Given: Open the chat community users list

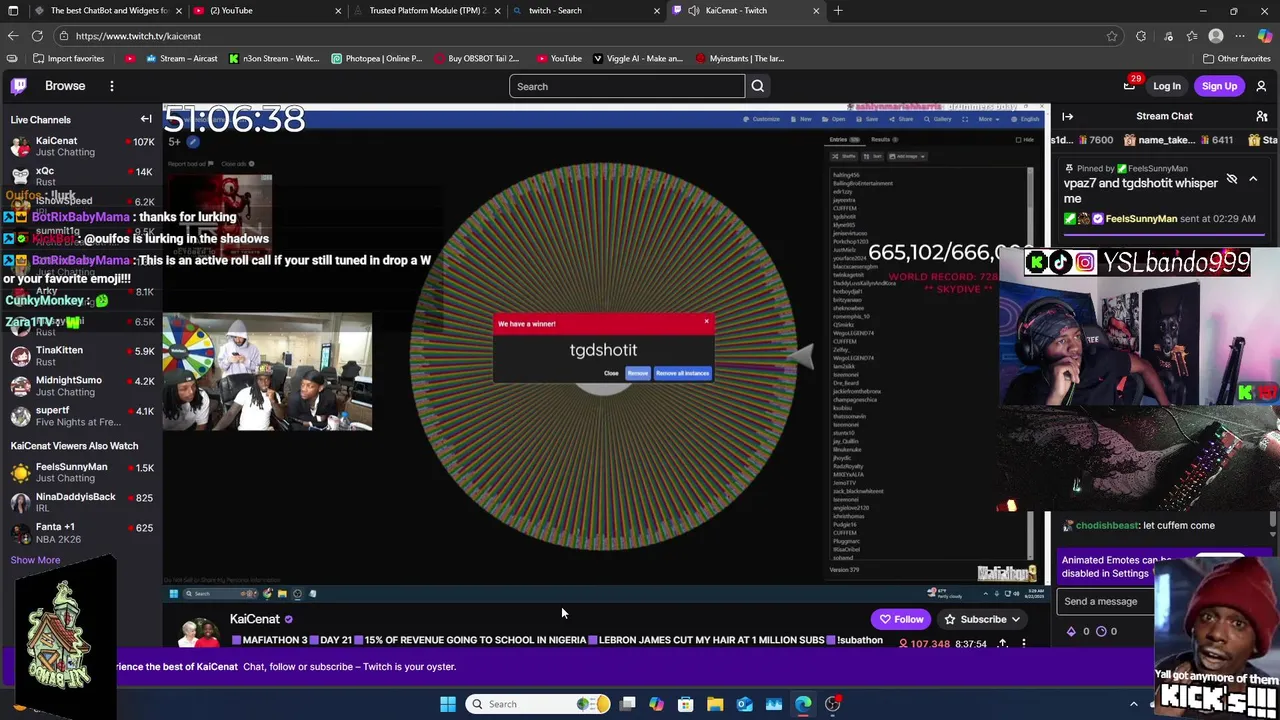Looking at the screenshot, I should (1262, 117).
